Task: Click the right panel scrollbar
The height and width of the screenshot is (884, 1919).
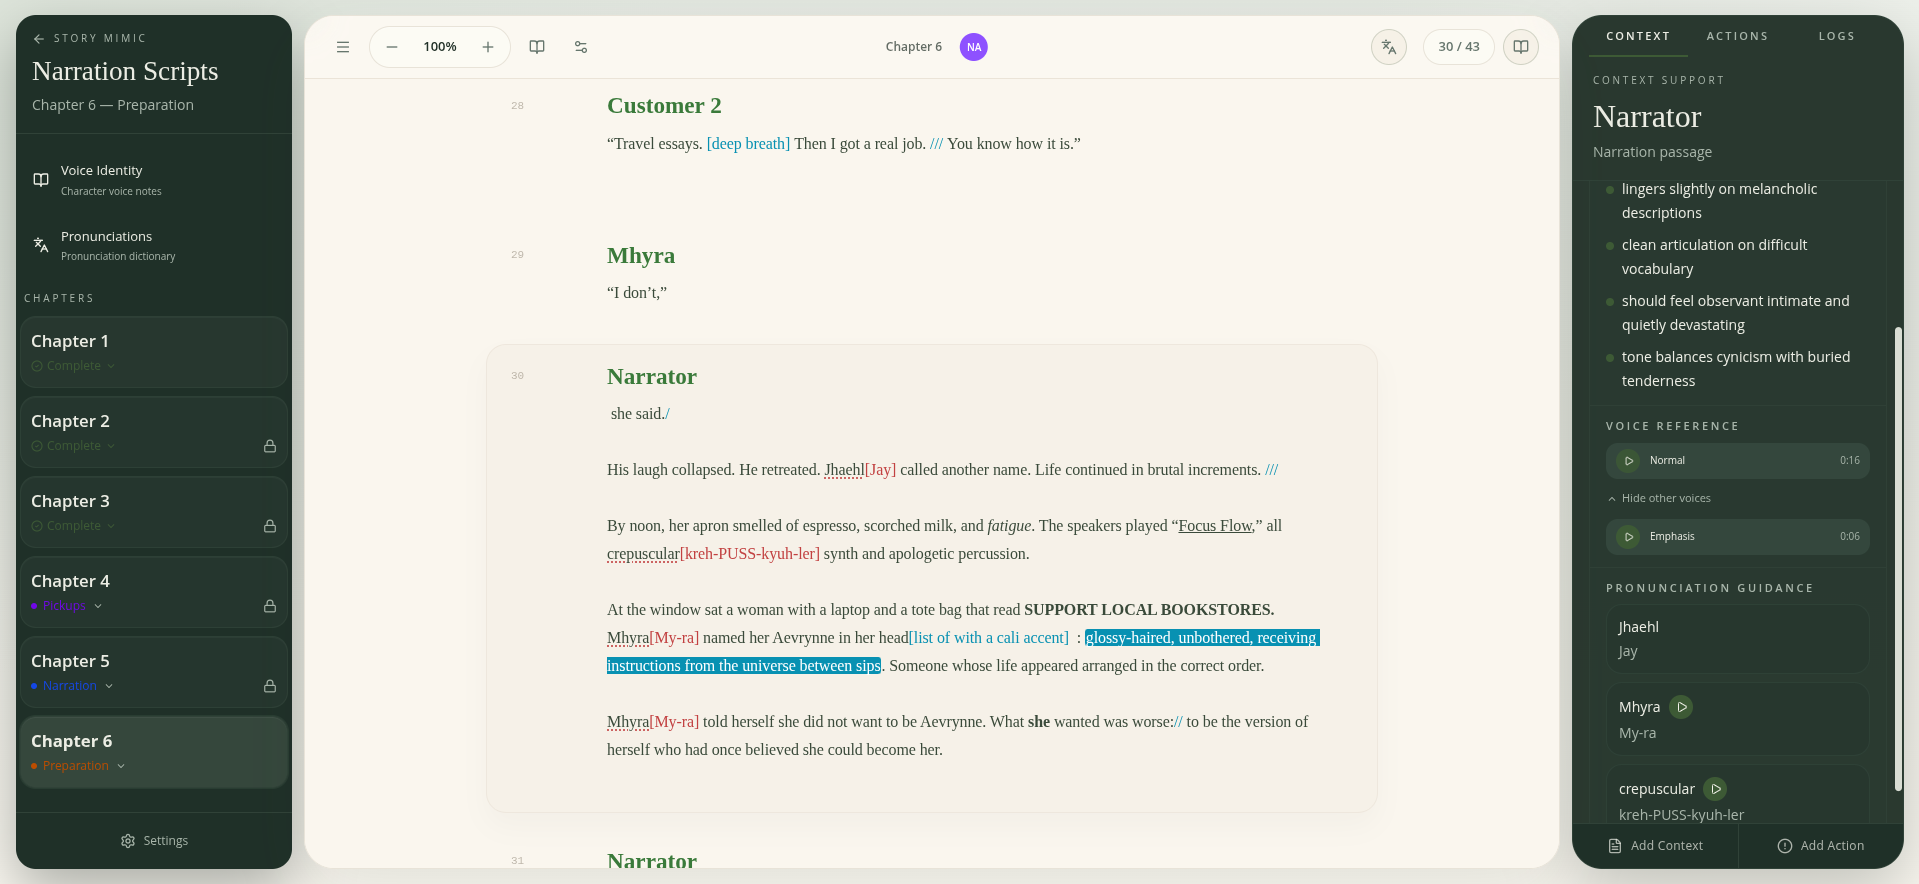Action: [1898, 558]
